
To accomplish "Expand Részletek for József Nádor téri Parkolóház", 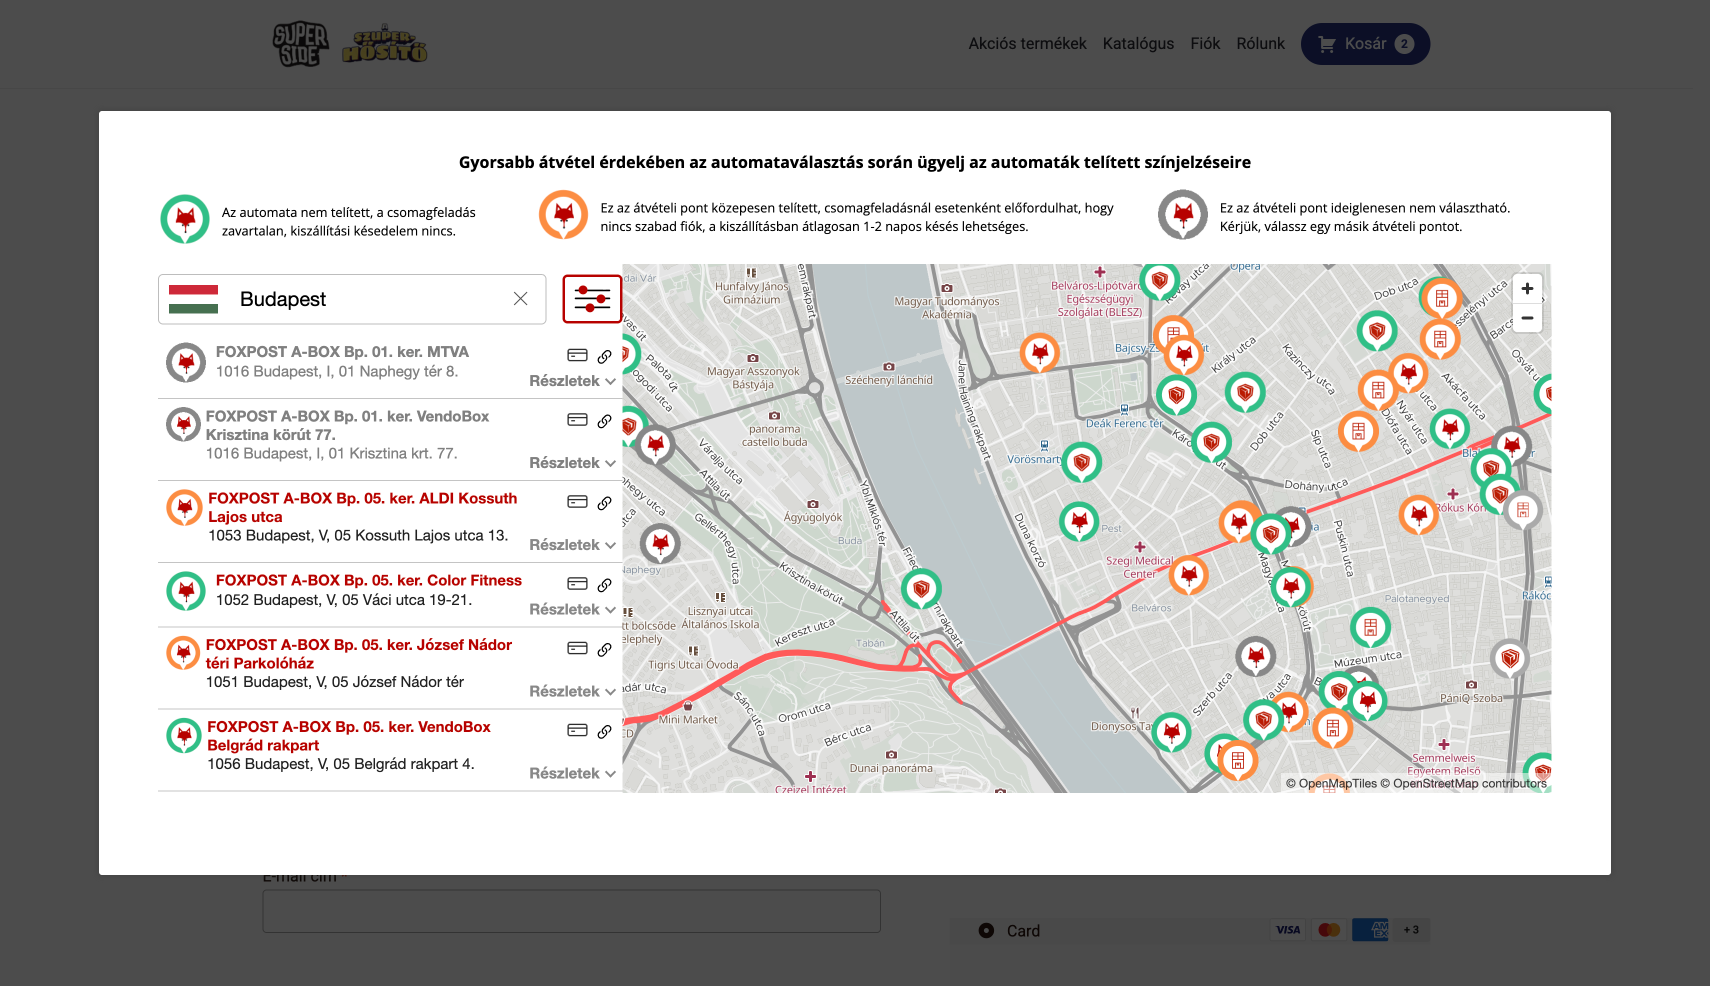I will [572, 691].
